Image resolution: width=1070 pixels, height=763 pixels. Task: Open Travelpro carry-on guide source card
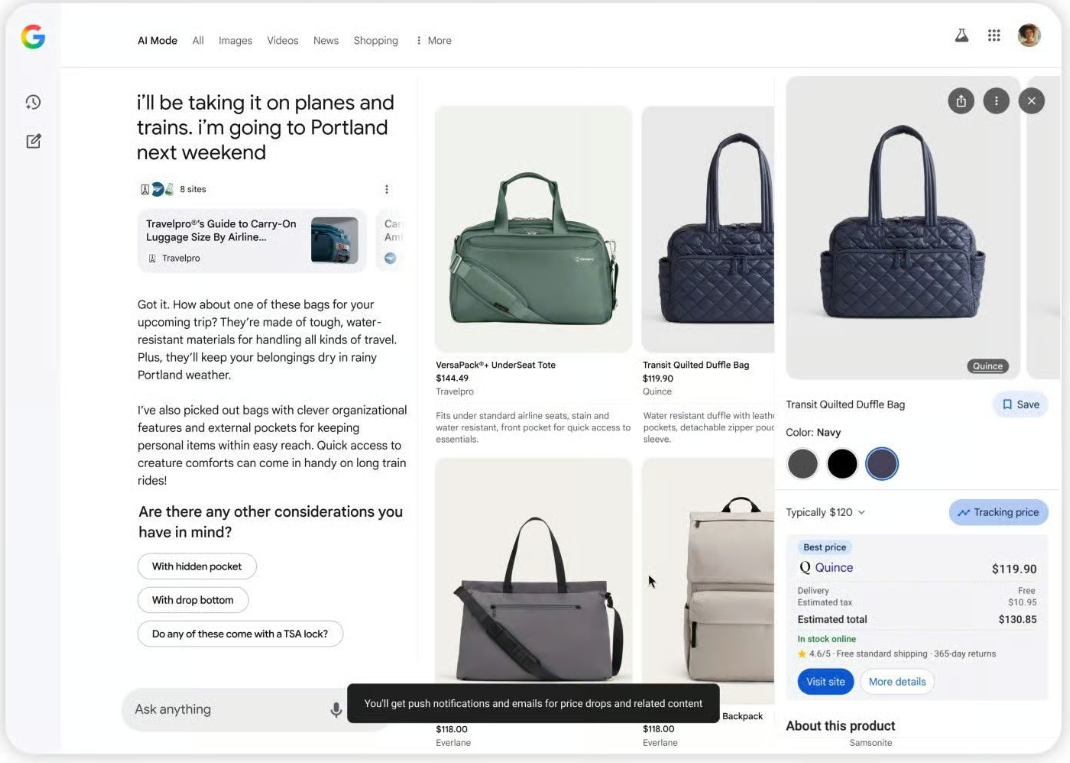(252, 241)
